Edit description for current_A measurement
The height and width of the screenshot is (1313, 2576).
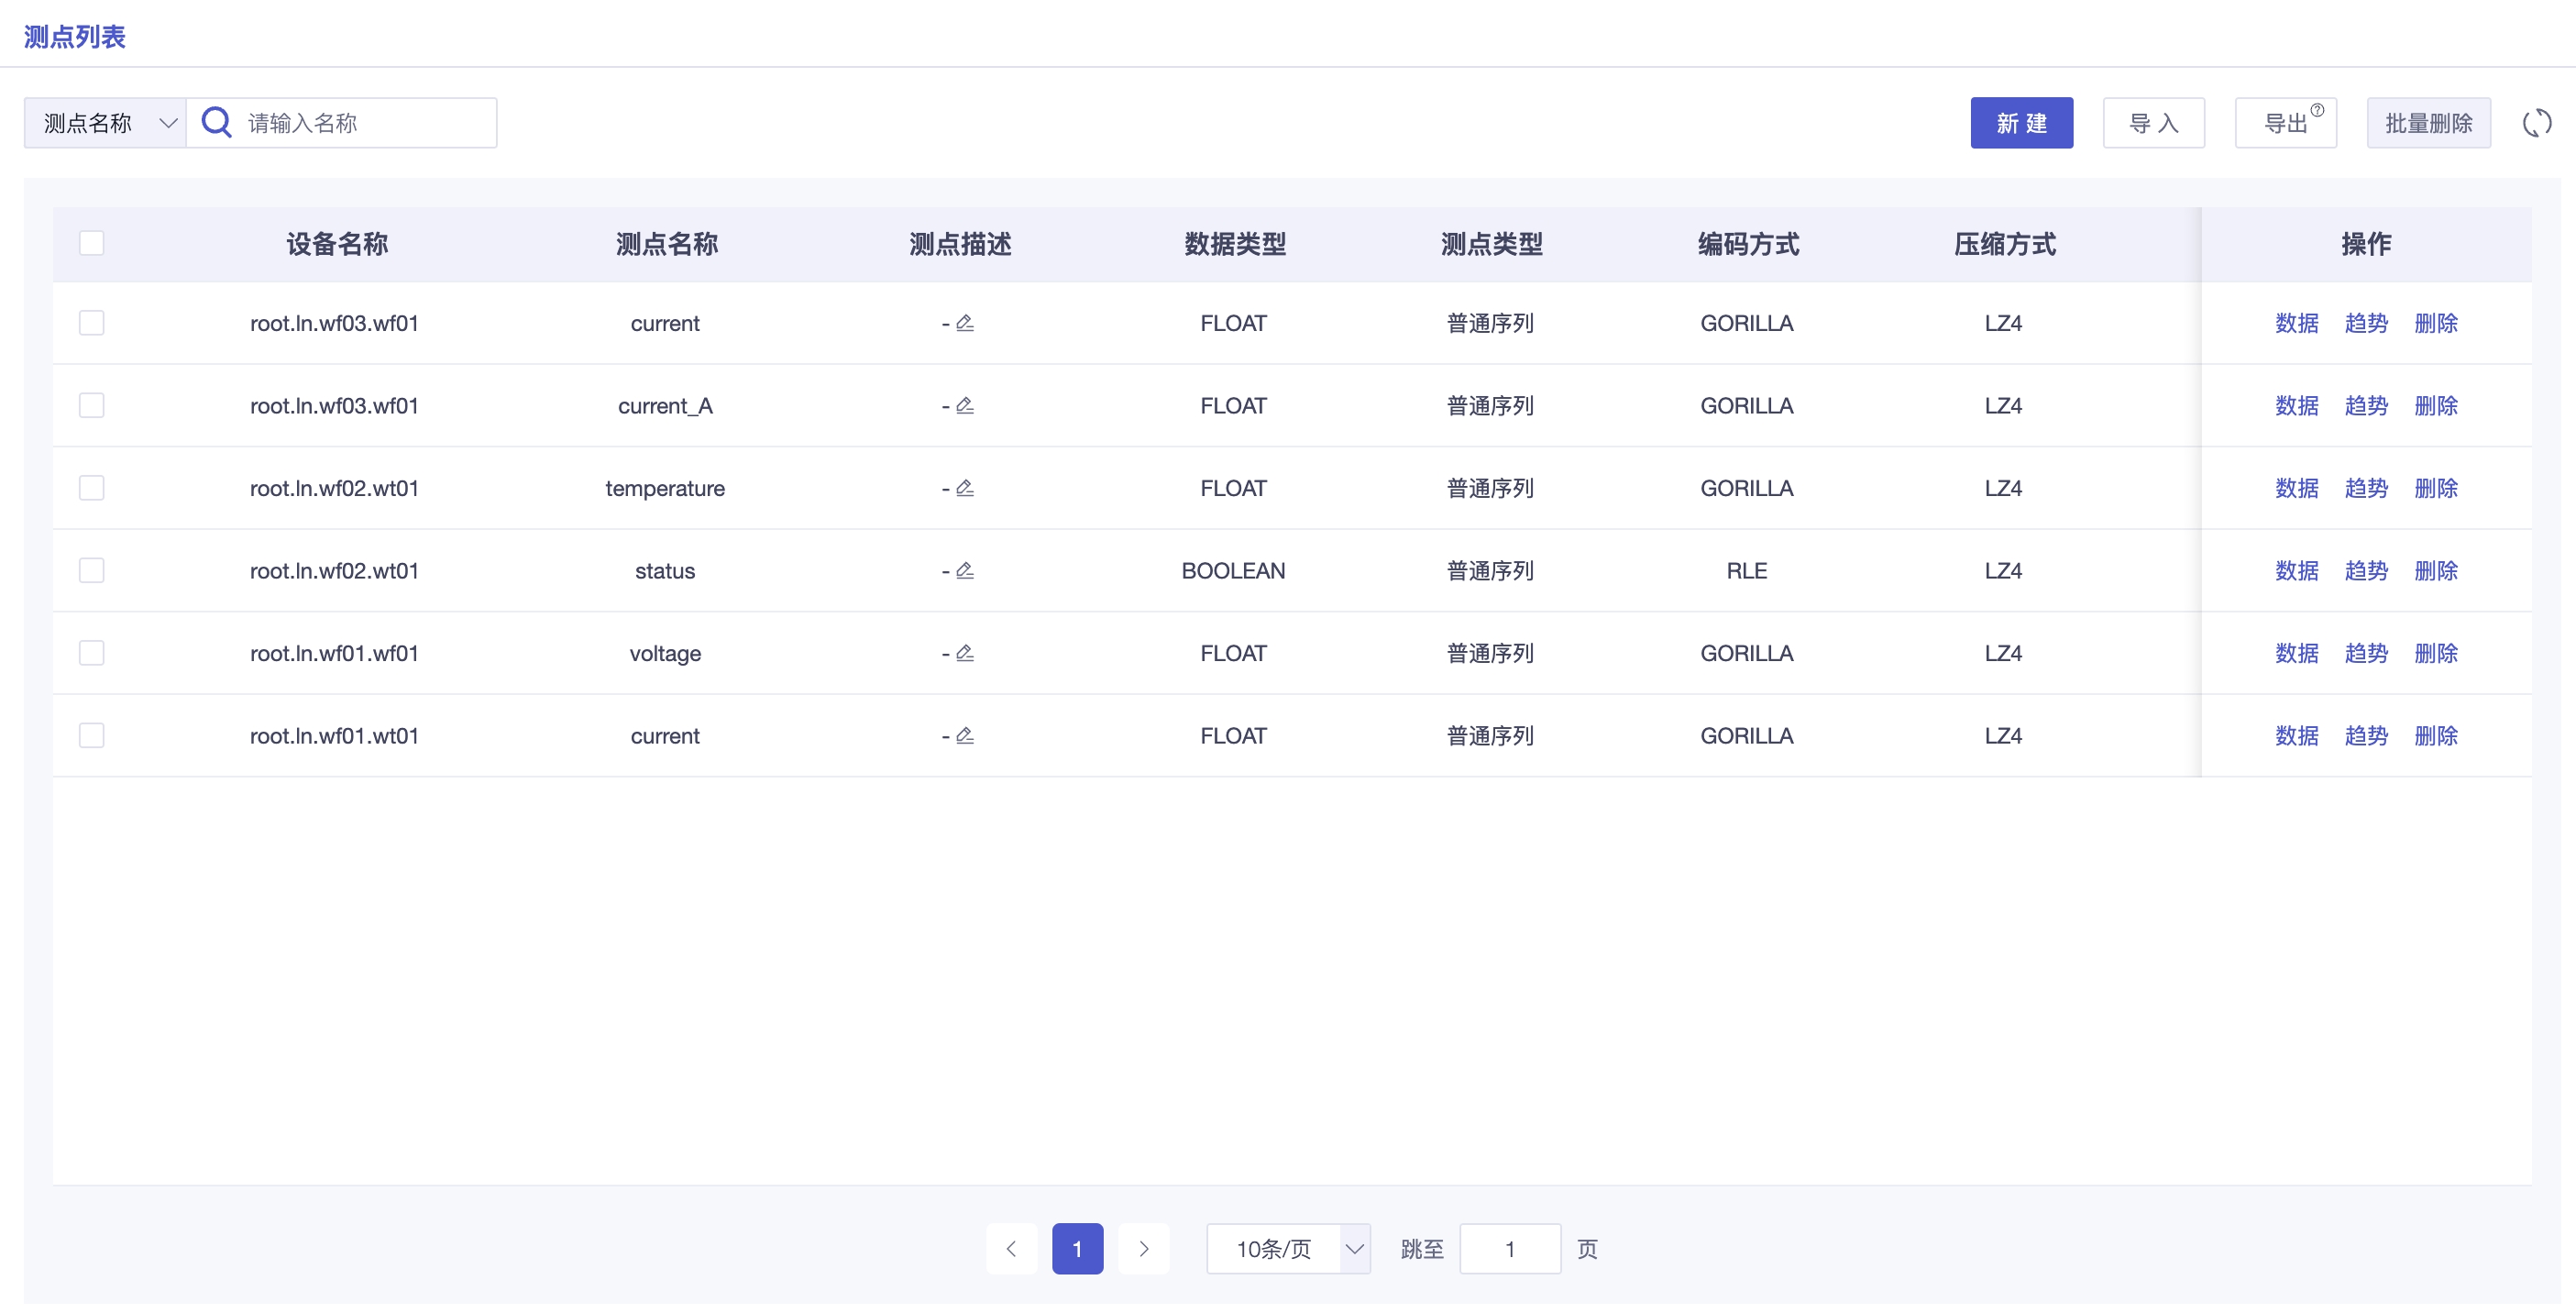point(965,405)
